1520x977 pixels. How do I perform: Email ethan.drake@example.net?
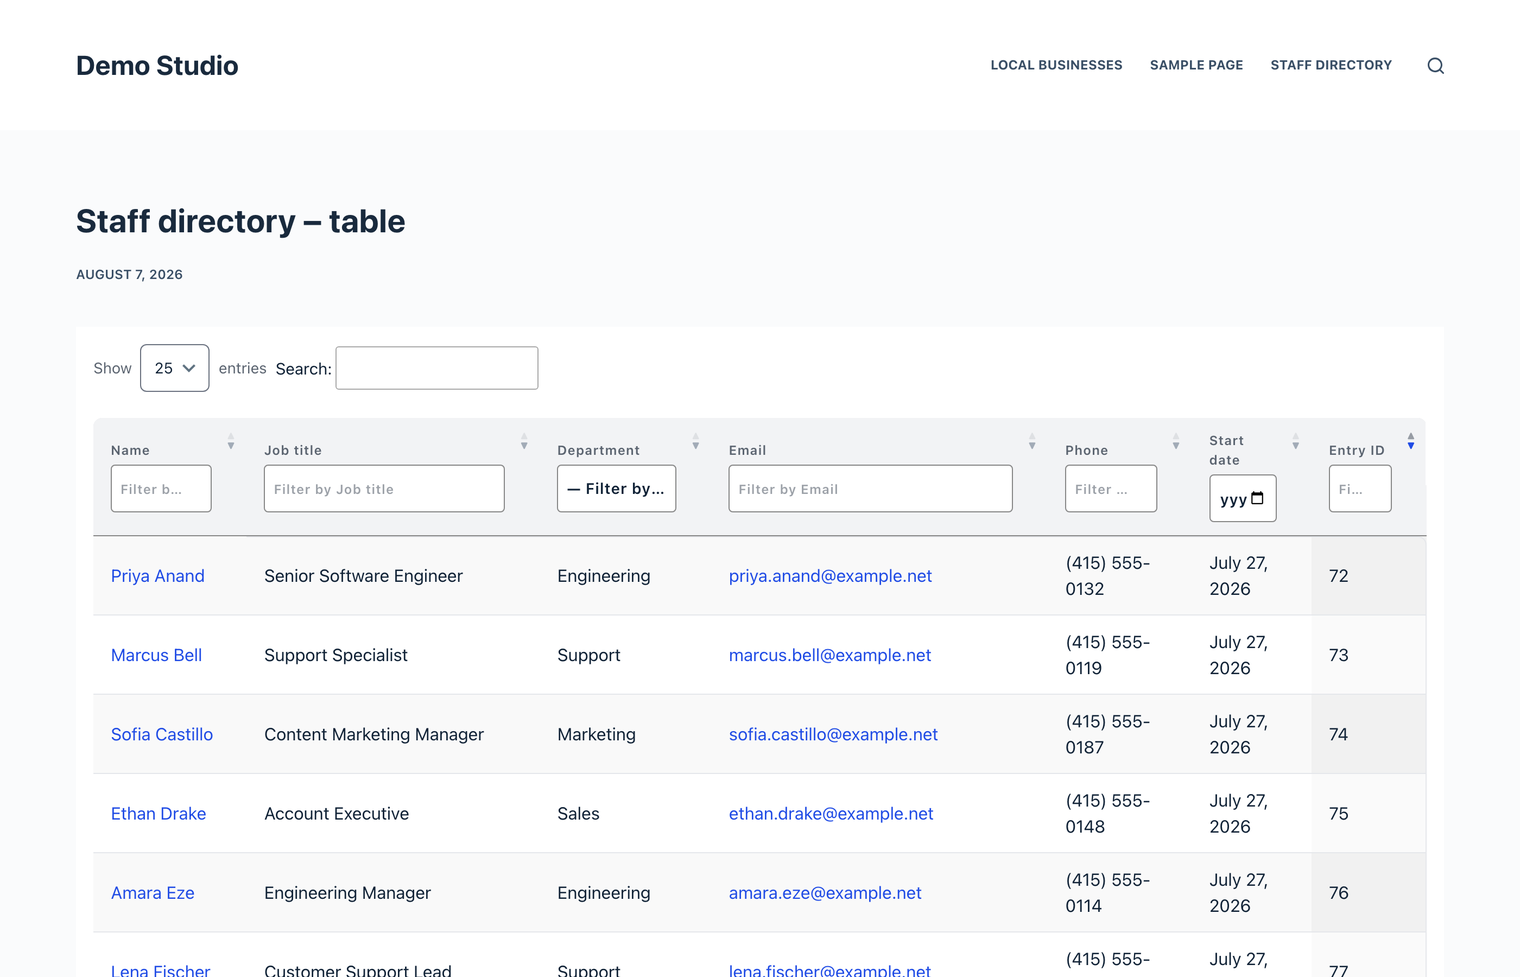coord(831,814)
